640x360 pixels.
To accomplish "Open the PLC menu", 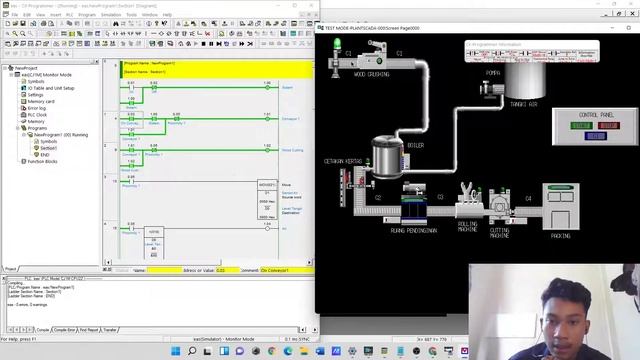I will click(70, 15).
